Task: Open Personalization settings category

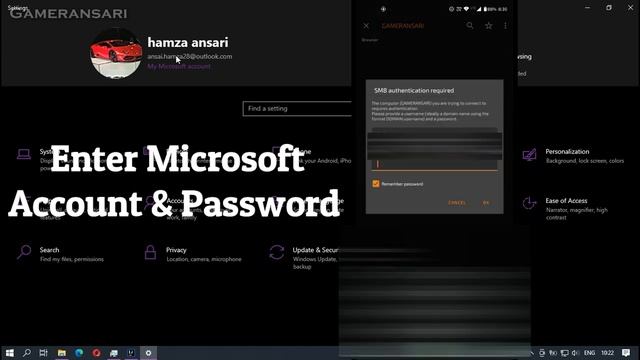Action: coord(573,156)
